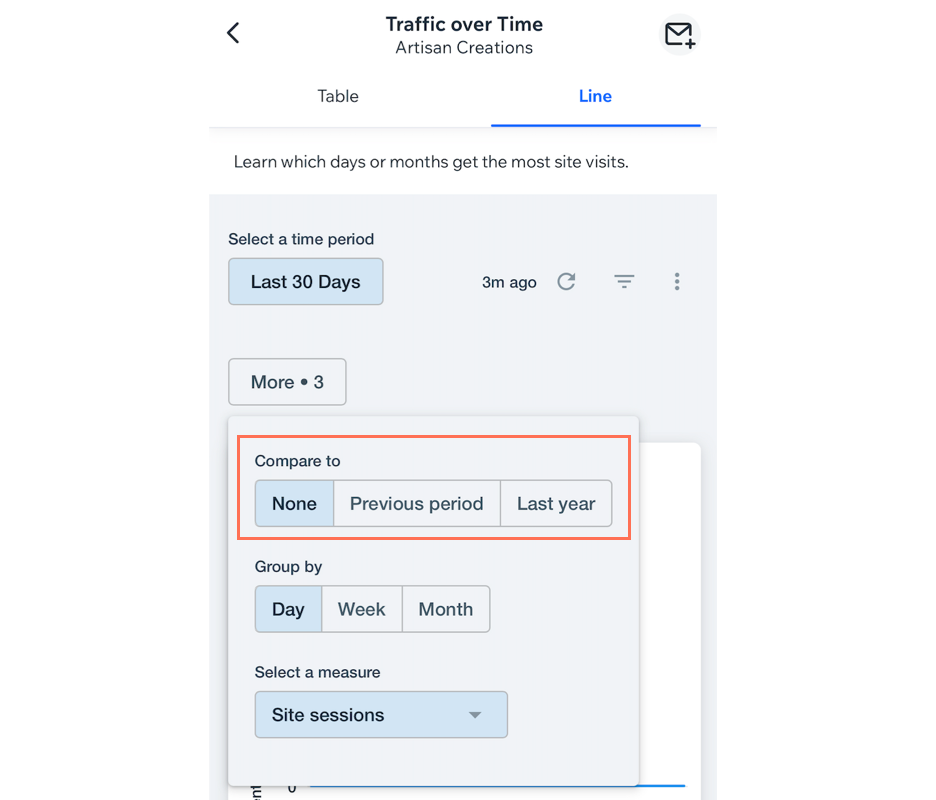
Task: Group data by Day
Action: pyautogui.click(x=288, y=609)
